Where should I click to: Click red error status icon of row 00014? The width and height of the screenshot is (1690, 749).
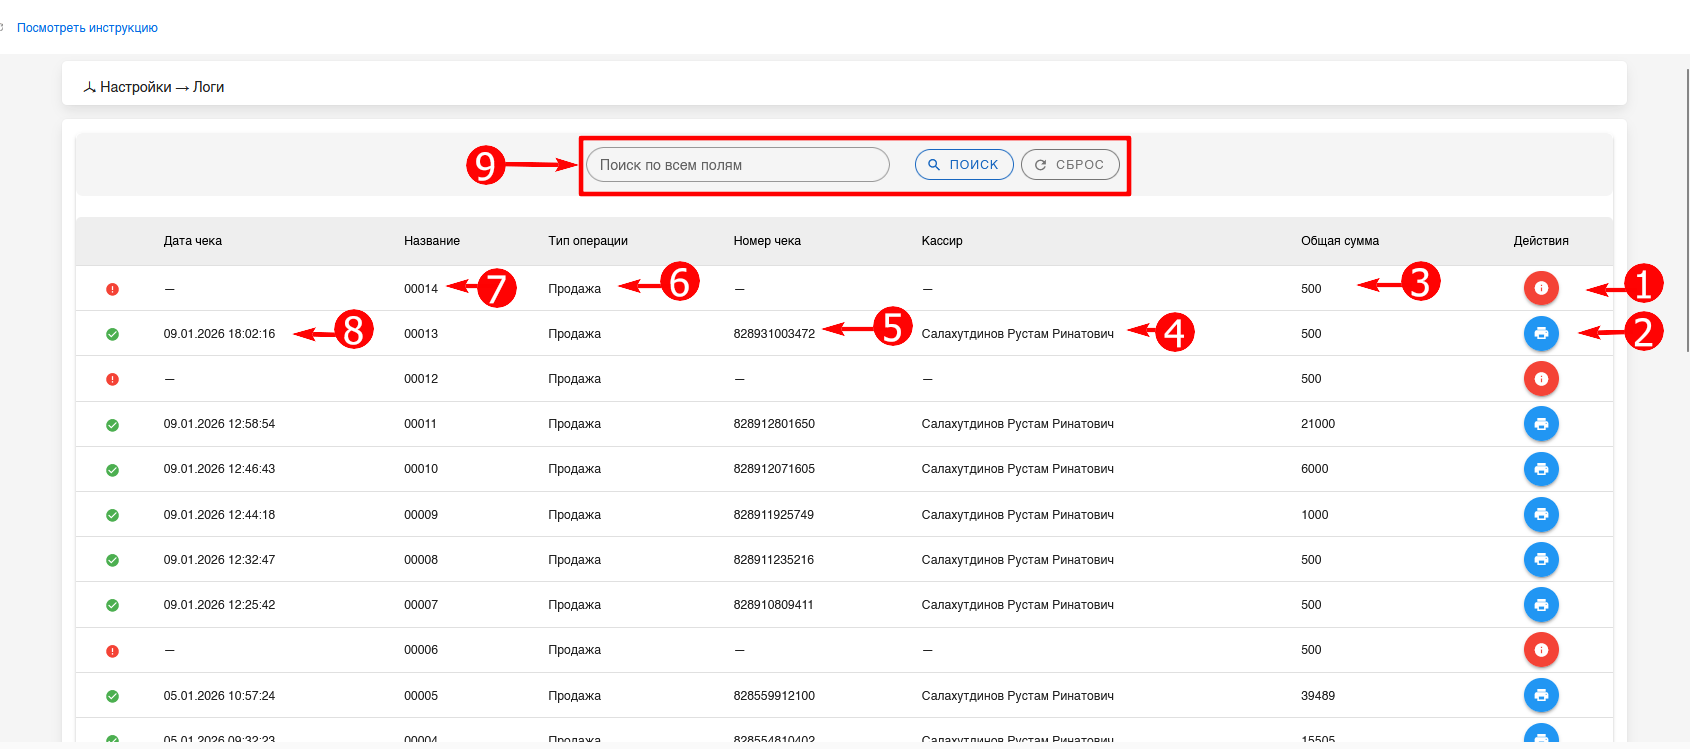pos(112,289)
